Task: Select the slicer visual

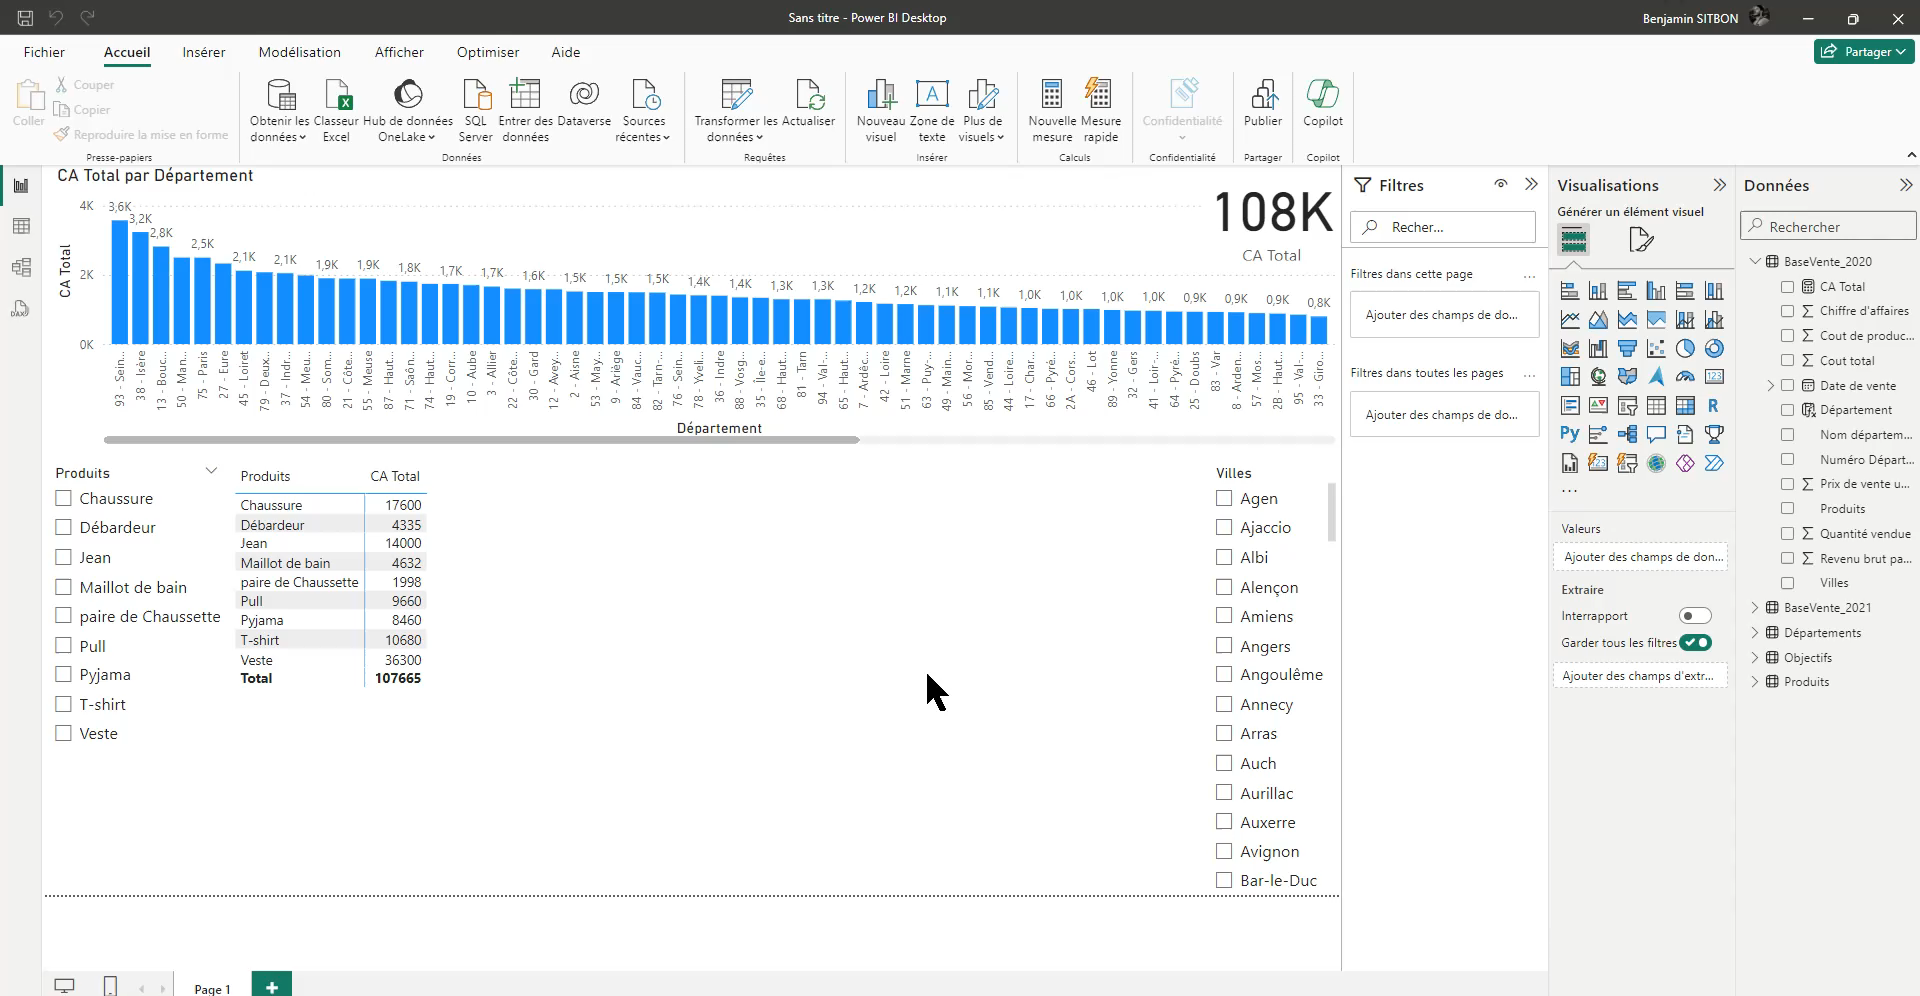Action: [x=1627, y=406]
